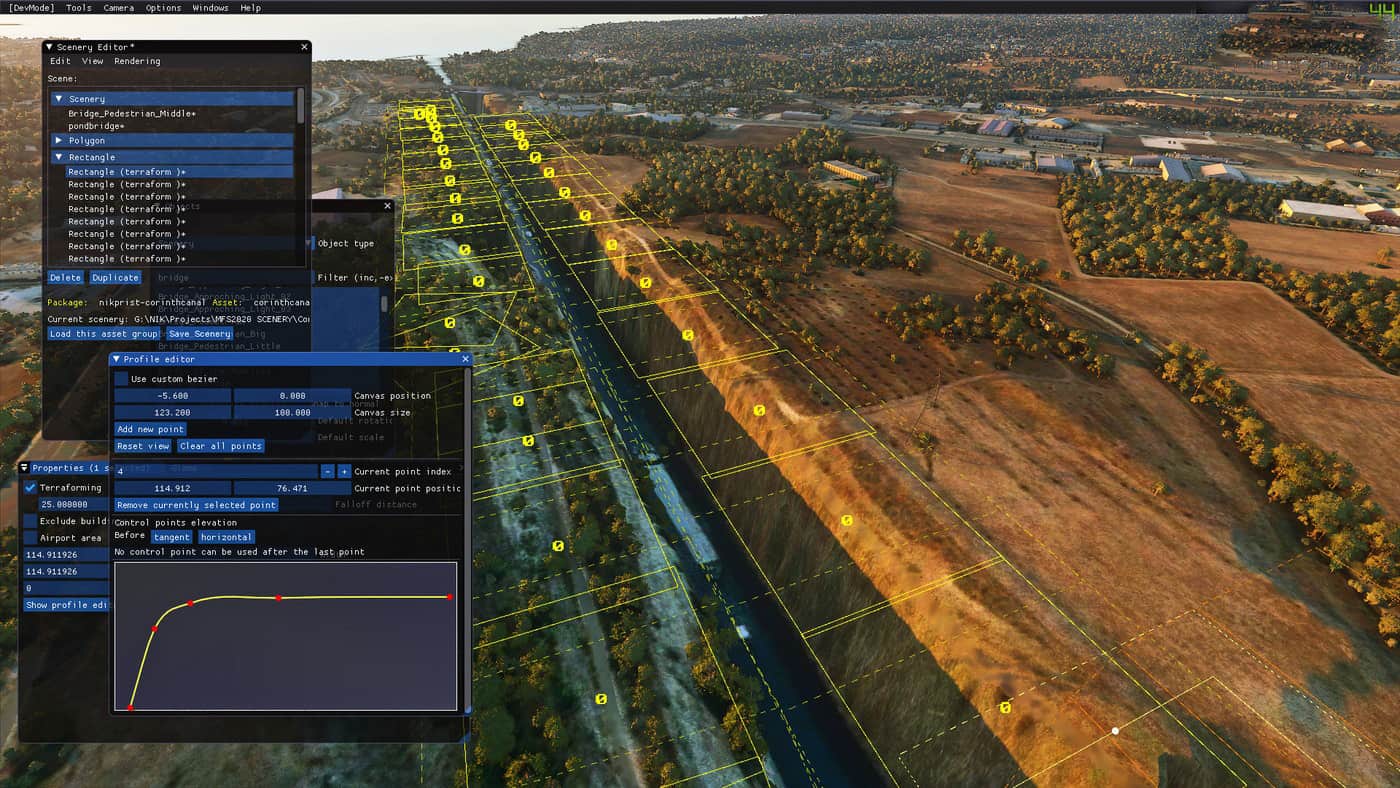Enable Use custom bezier checkbox
This screenshot has width=1400, height=788.
pos(121,379)
